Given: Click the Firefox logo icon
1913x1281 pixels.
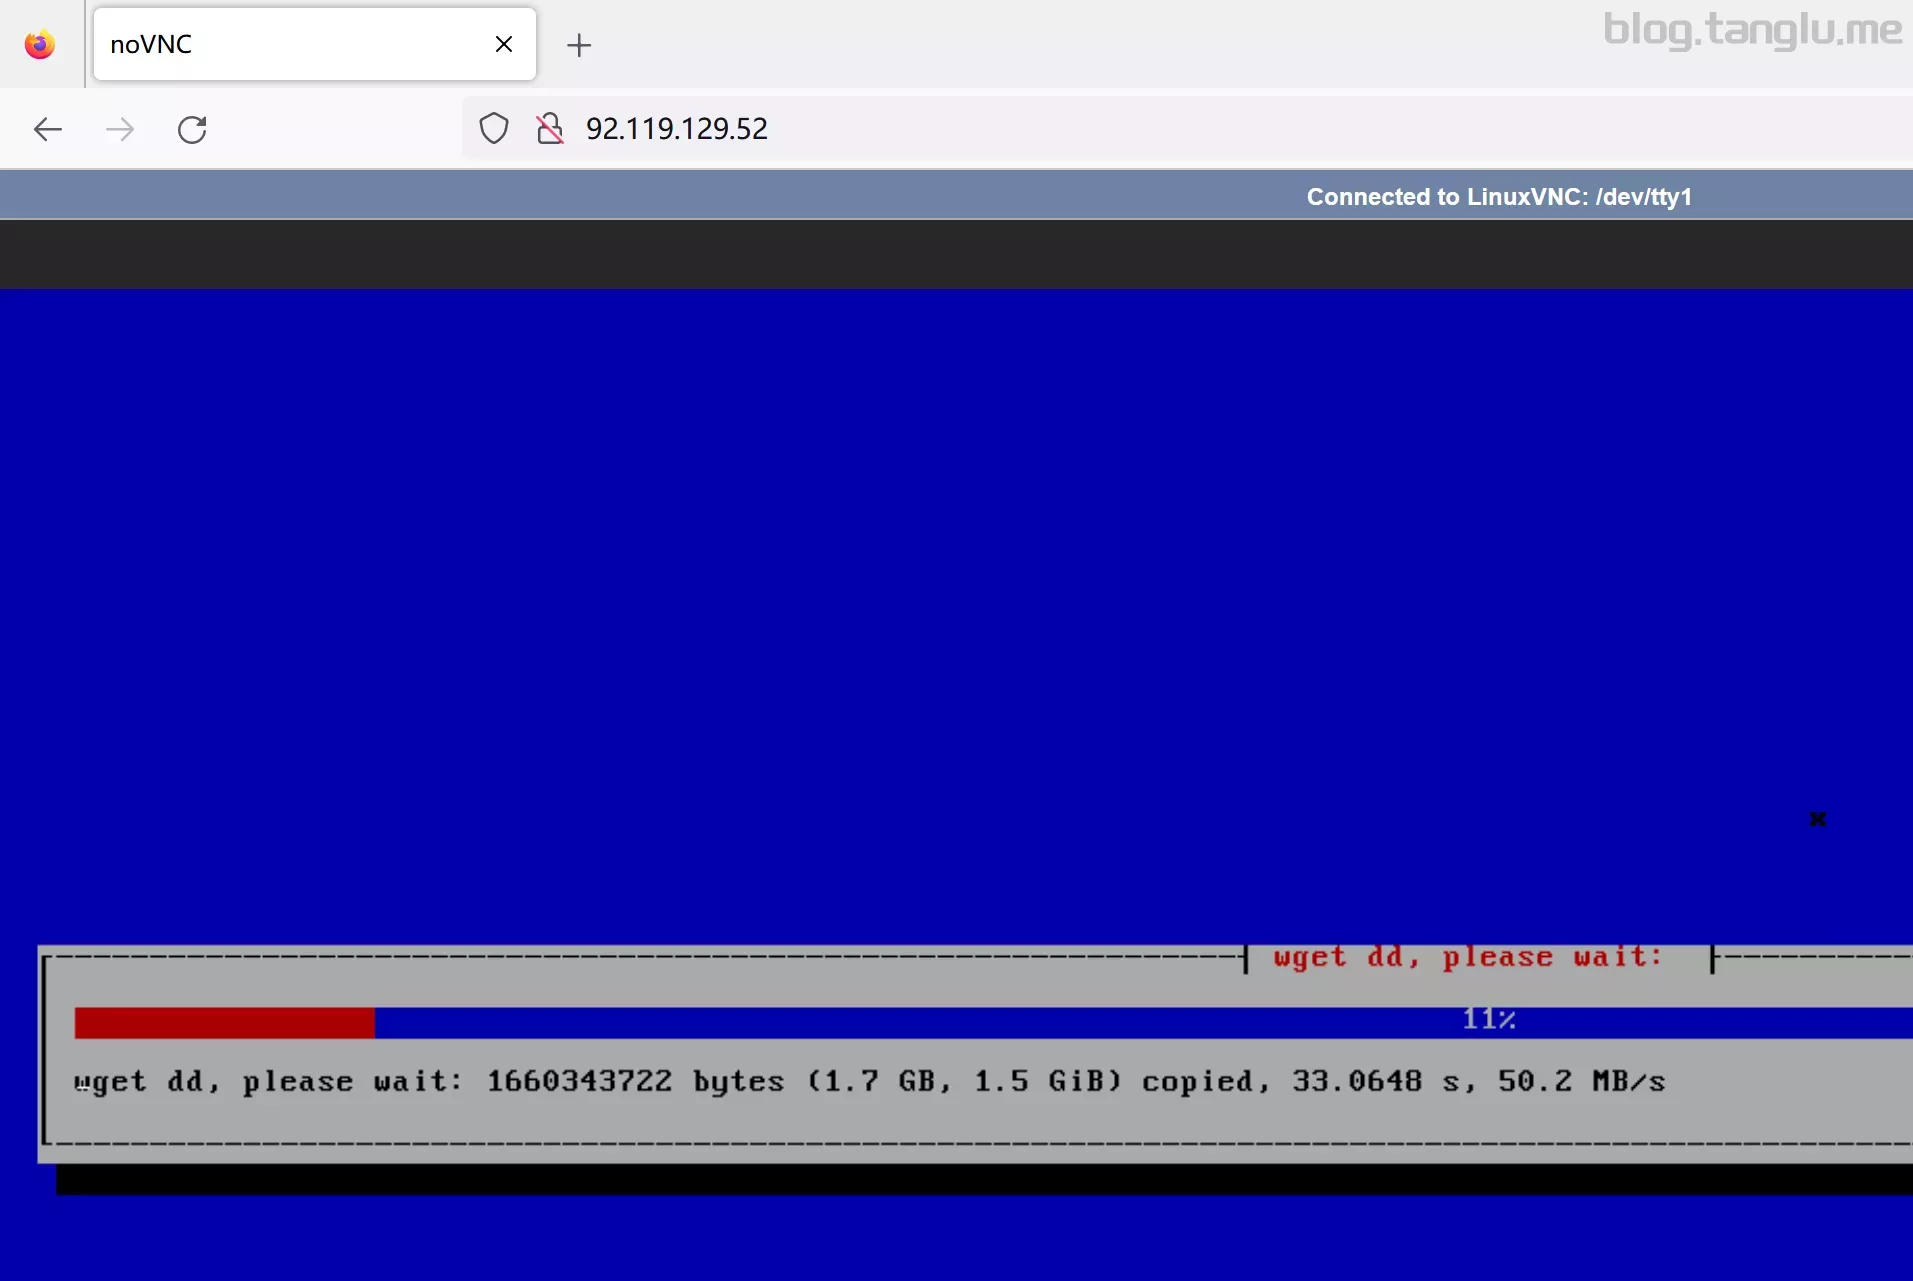Looking at the screenshot, I should coord(40,45).
